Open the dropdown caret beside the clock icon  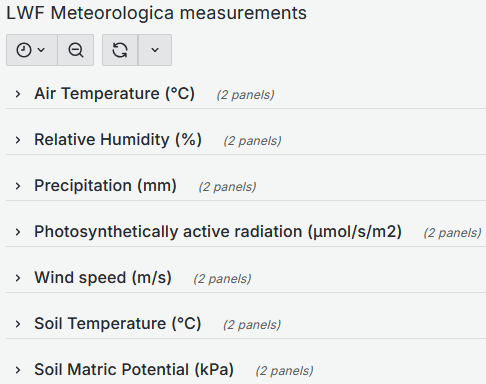pos(41,50)
